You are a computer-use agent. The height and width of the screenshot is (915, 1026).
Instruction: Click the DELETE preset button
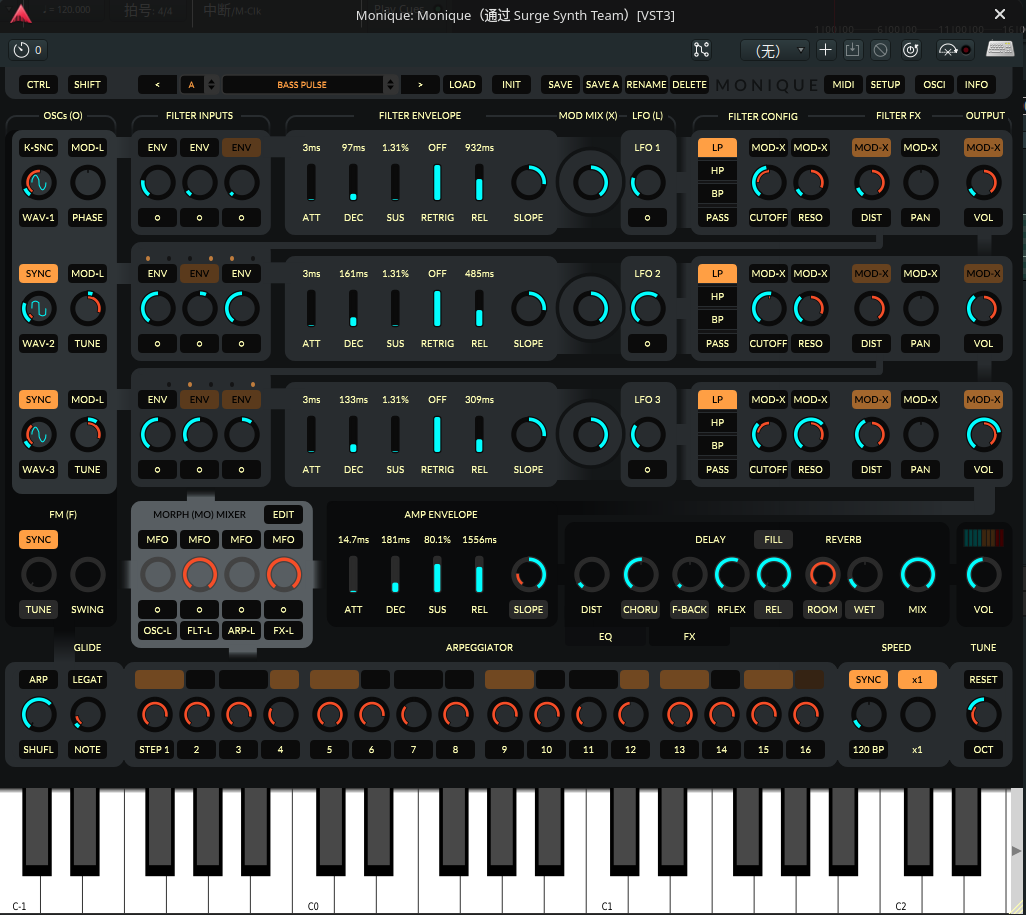tap(689, 84)
